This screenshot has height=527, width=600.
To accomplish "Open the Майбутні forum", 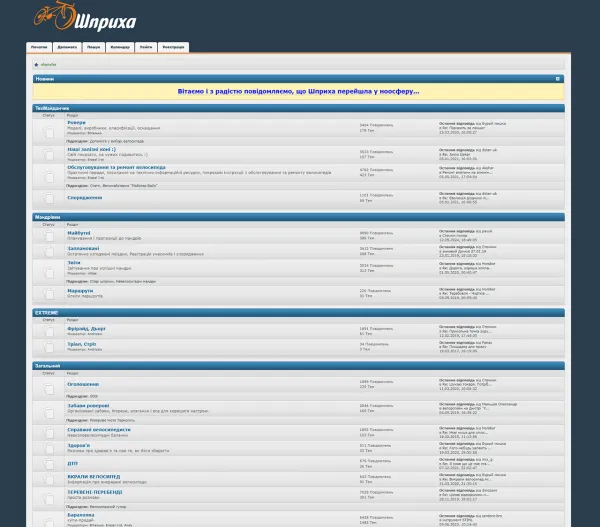I will coord(79,233).
